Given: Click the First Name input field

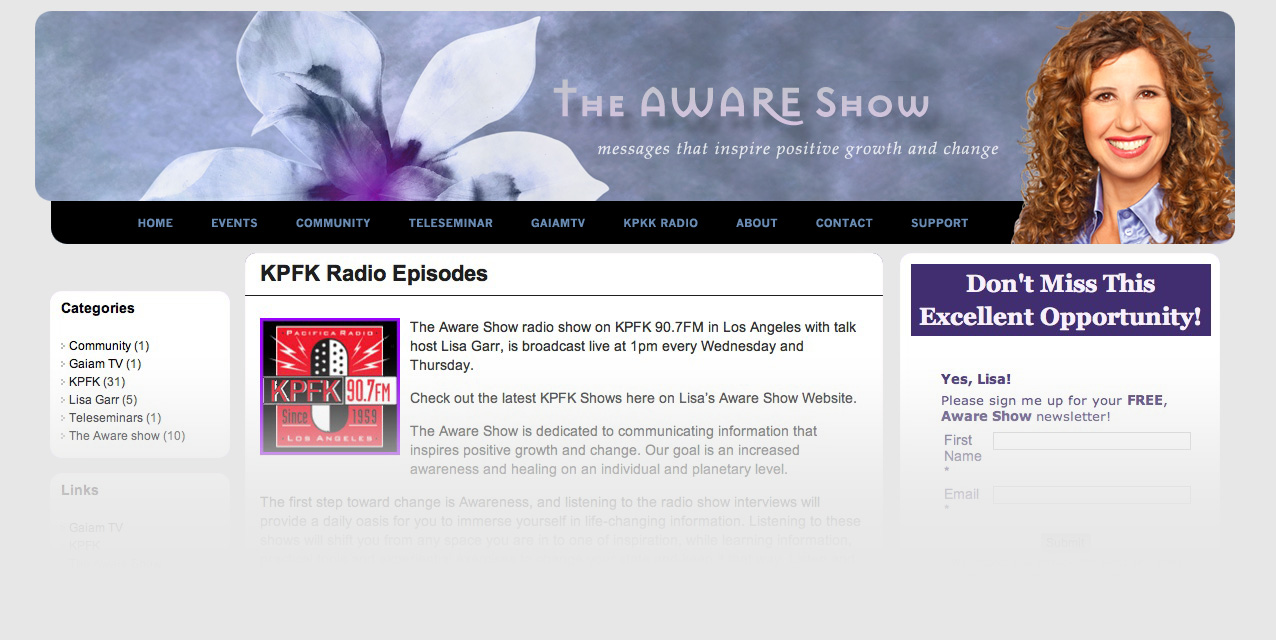Looking at the screenshot, I should [1092, 441].
